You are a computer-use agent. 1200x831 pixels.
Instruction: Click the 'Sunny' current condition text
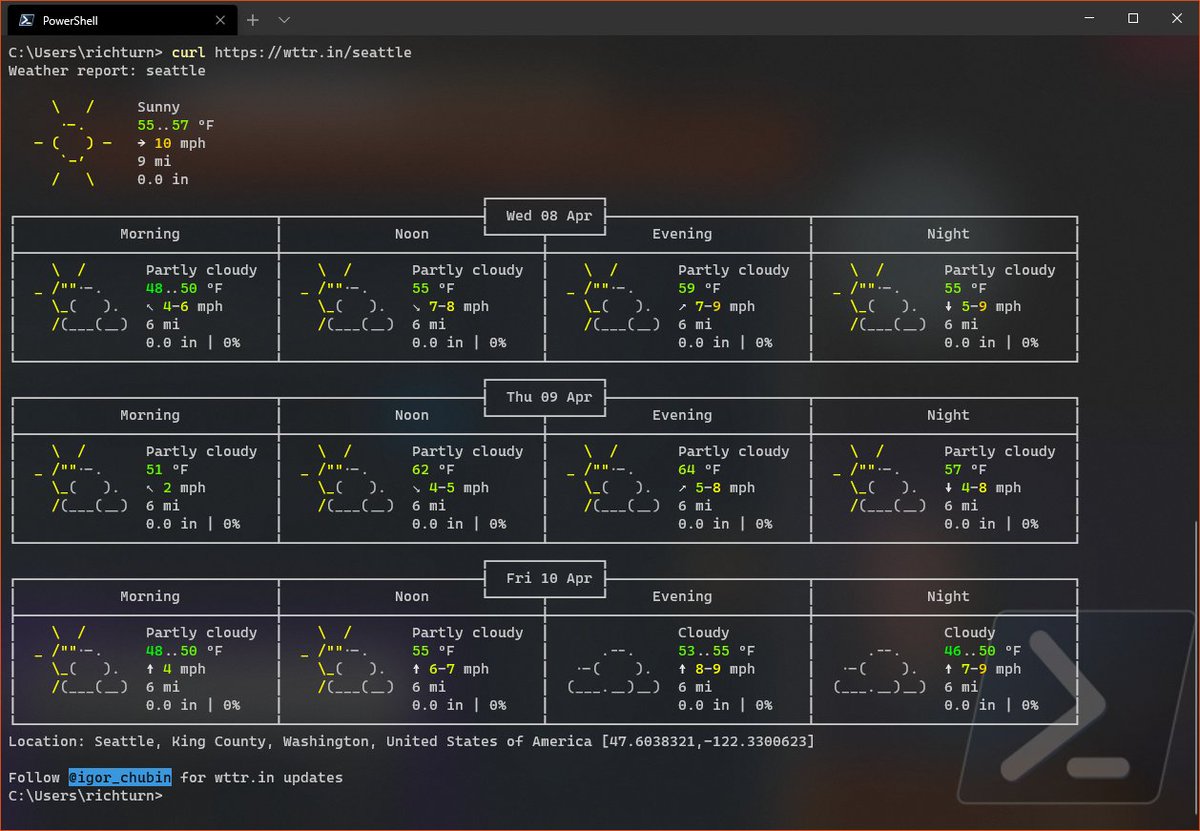(x=159, y=107)
